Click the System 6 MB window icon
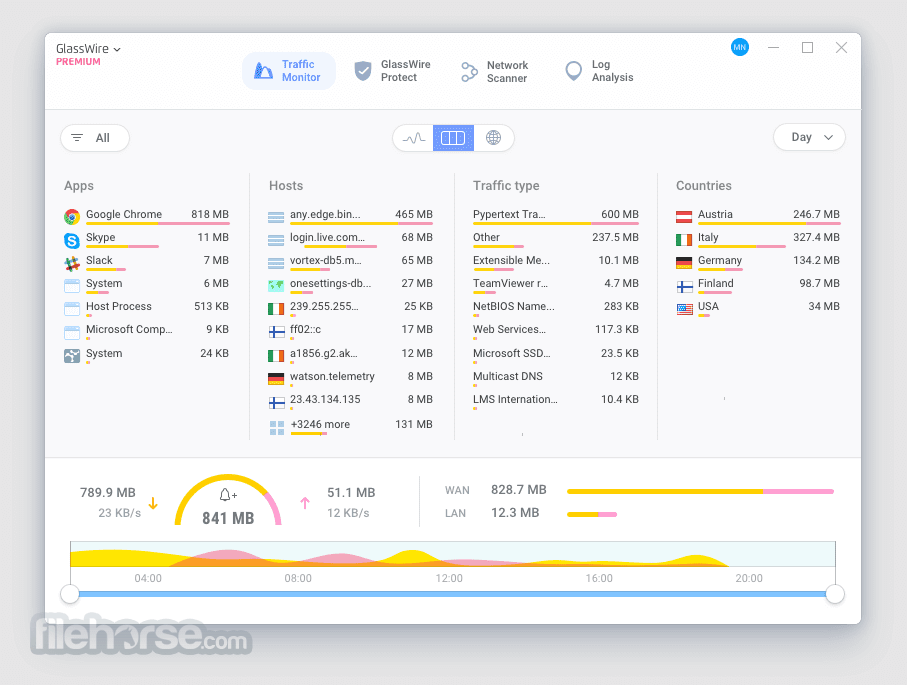 tap(72, 286)
